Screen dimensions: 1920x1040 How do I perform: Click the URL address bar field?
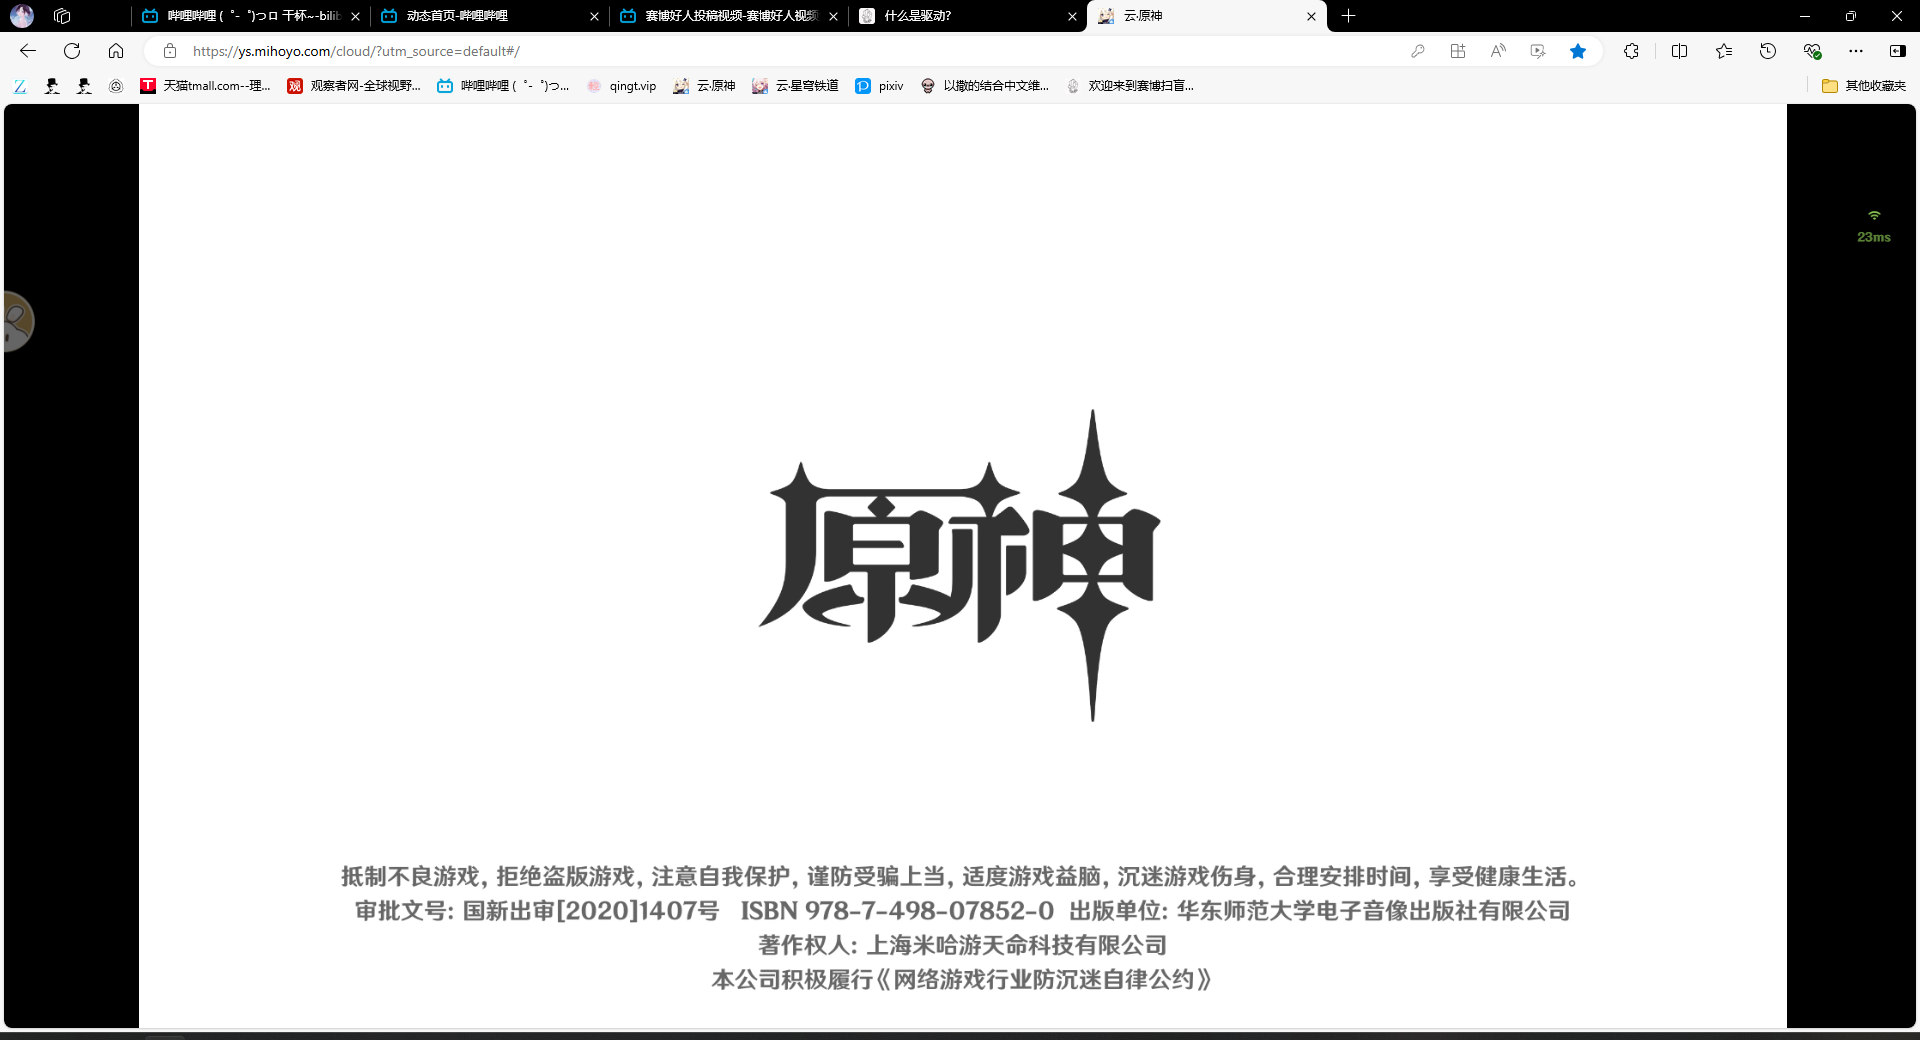(780, 51)
